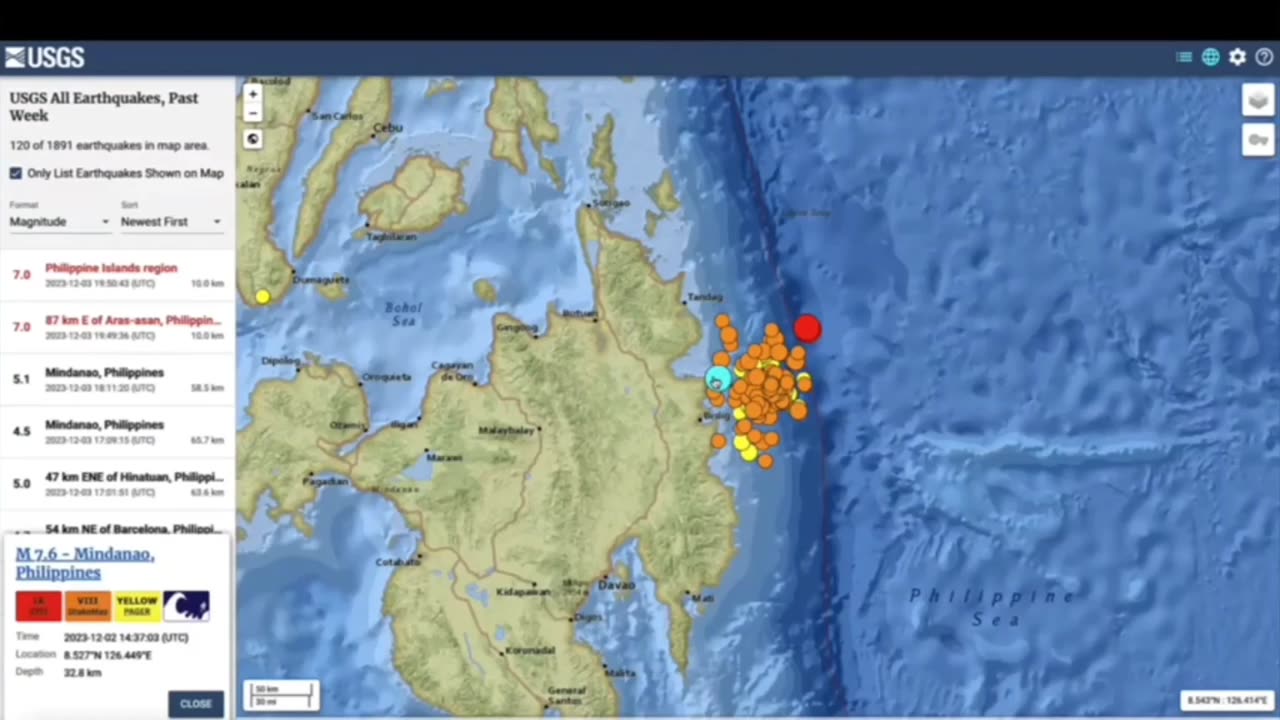Screen dimensions: 1280x720
Task: Click the Location 8.527°N 126.449°E value
Action: pyautogui.click(x=108, y=655)
